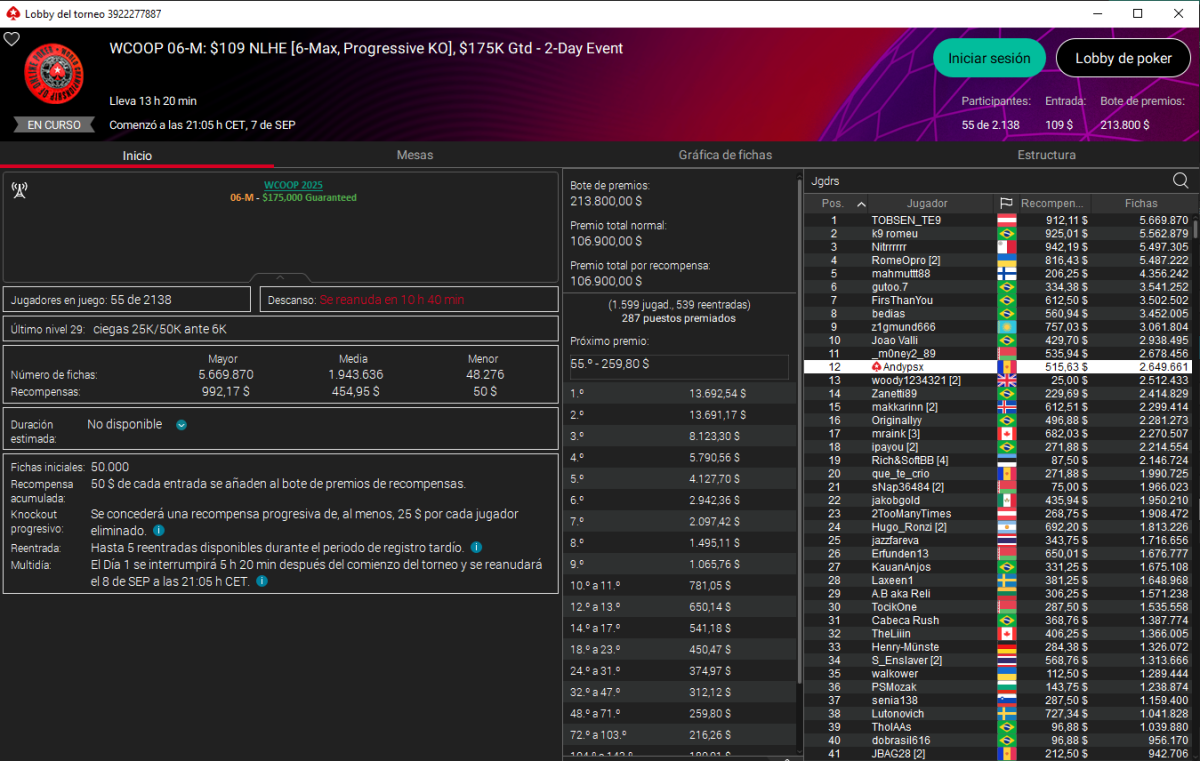Viewport: 1200px width, 761px height.
Task: Click the flag next to RomeOpro [2]
Action: [x=1006, y=260]
